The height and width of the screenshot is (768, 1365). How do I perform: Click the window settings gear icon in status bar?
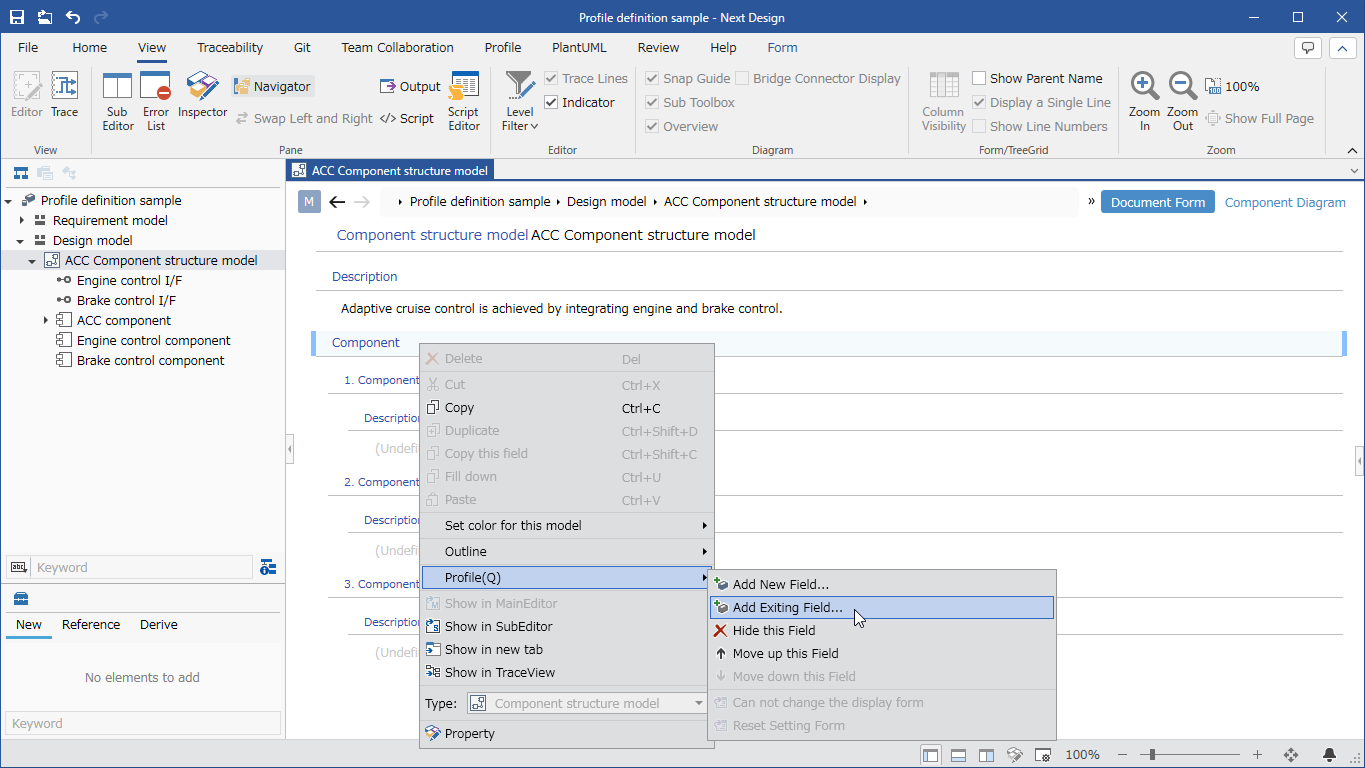click(1042, 755)
